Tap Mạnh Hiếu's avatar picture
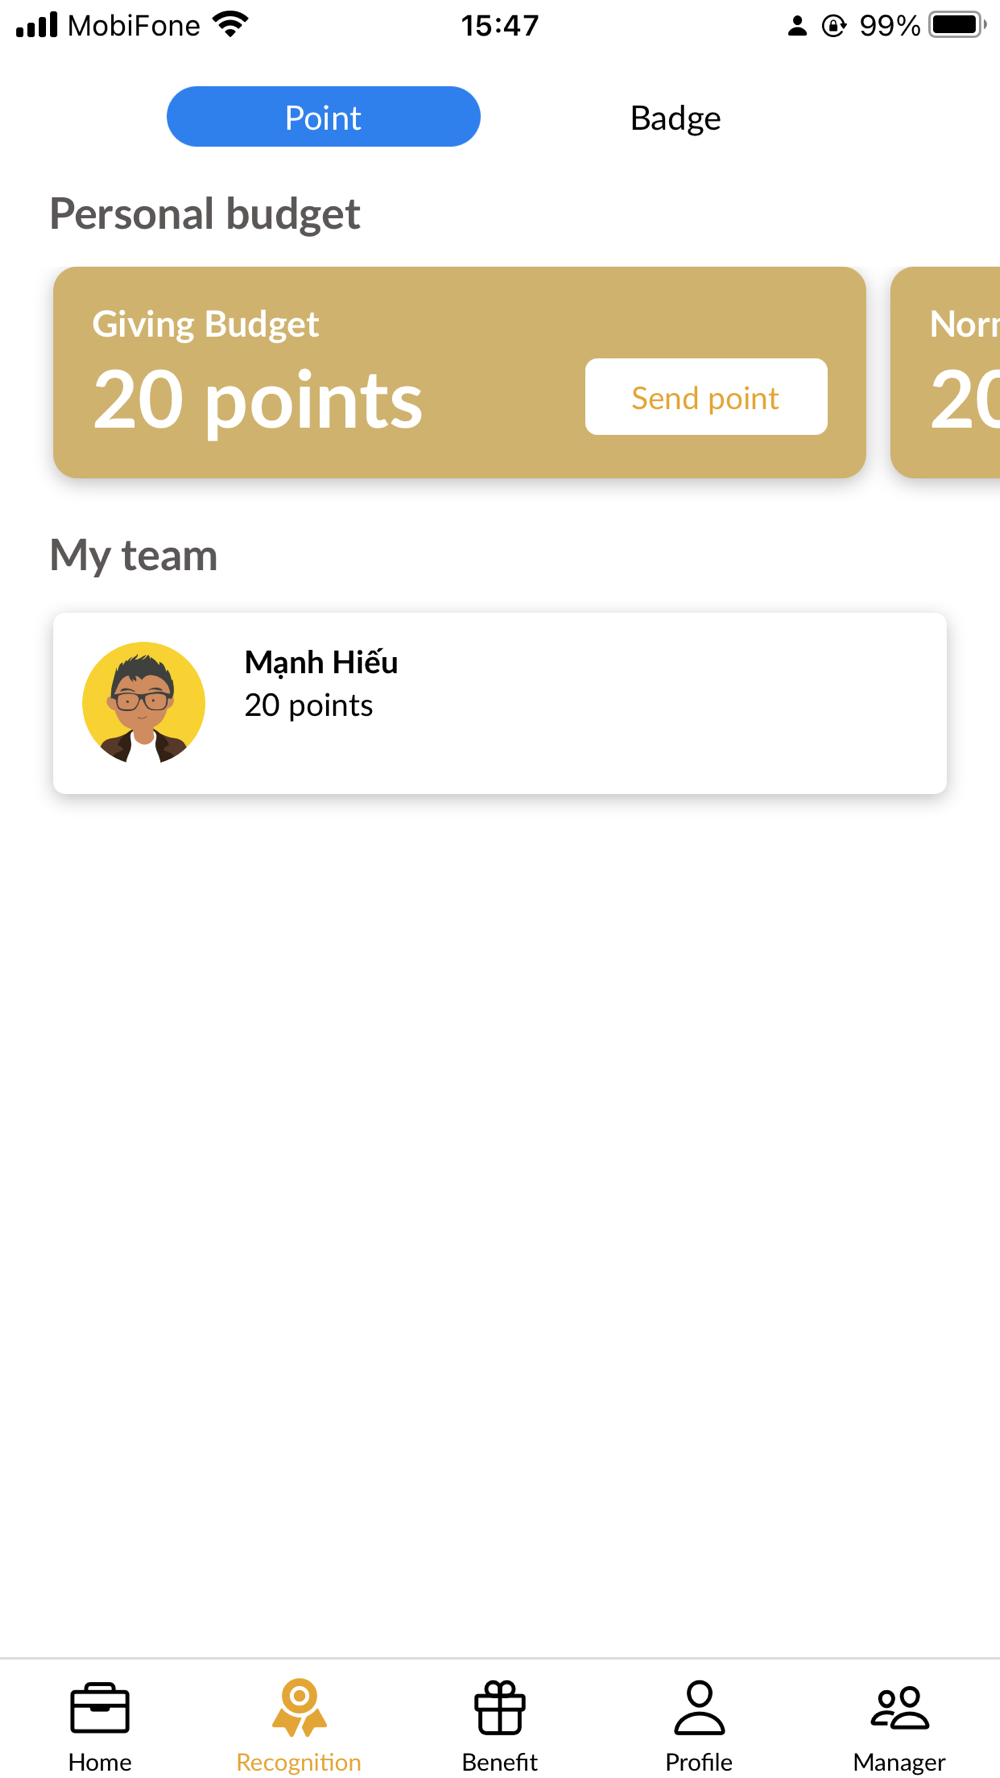This screenshot has height=1778, width=1000. pyautogui.click(x=144, y=703)
